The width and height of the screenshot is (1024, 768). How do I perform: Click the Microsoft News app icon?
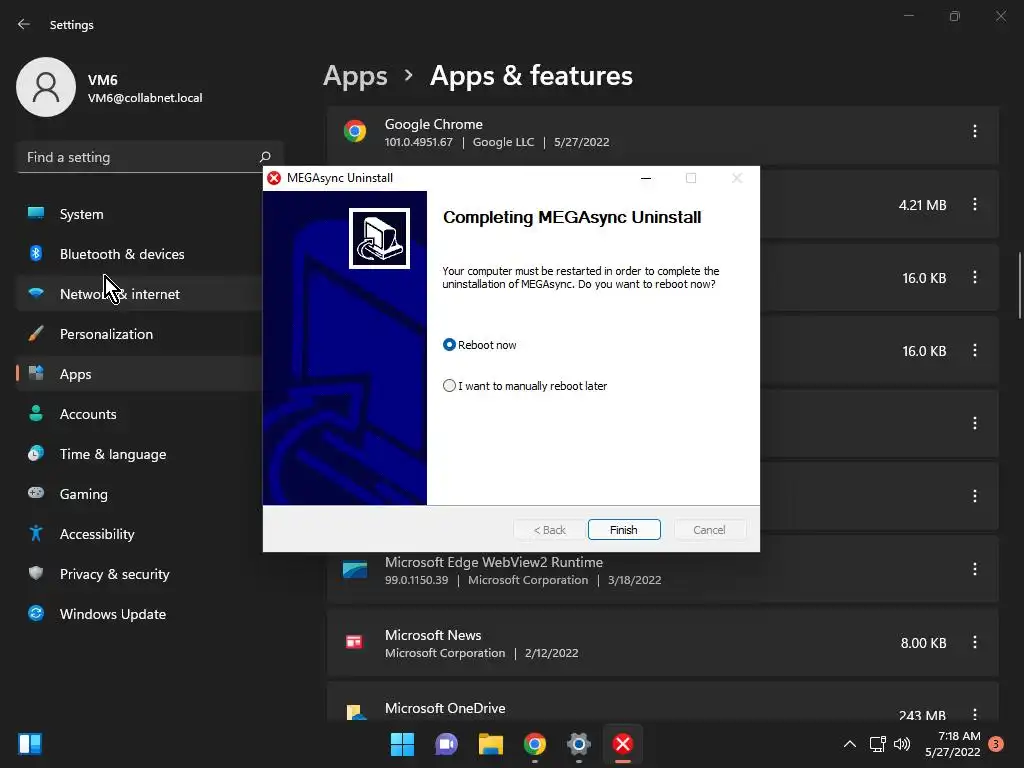click(x=354, y=643)
